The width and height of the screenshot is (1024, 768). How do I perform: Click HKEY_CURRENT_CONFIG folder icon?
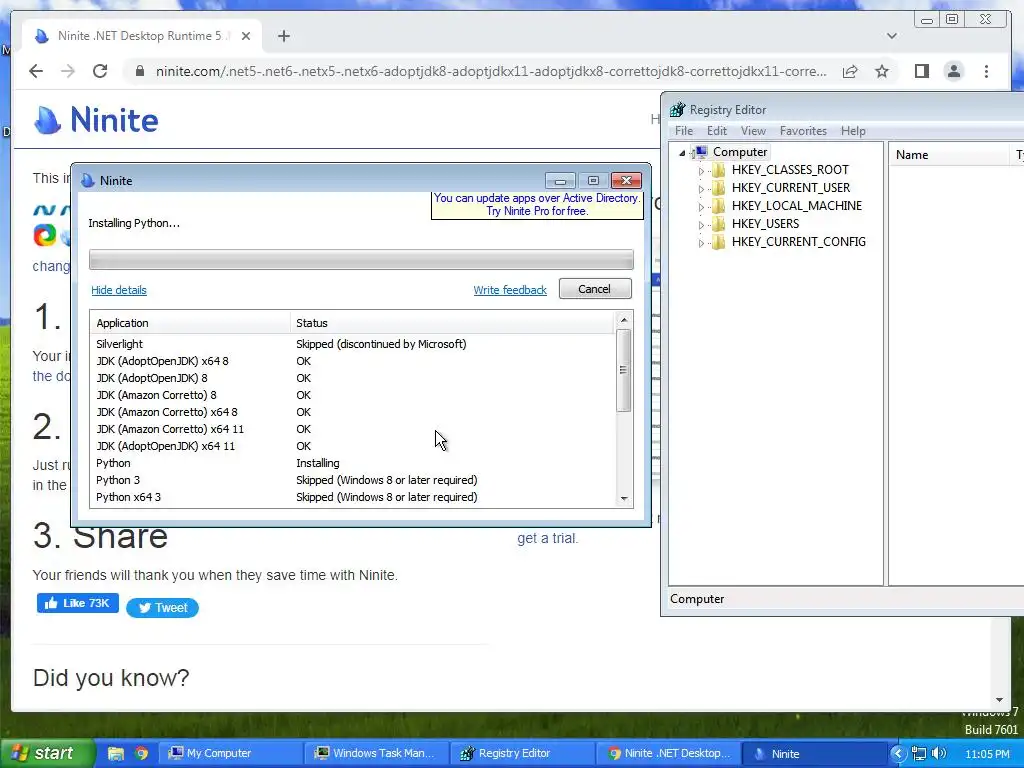point(718,242)
